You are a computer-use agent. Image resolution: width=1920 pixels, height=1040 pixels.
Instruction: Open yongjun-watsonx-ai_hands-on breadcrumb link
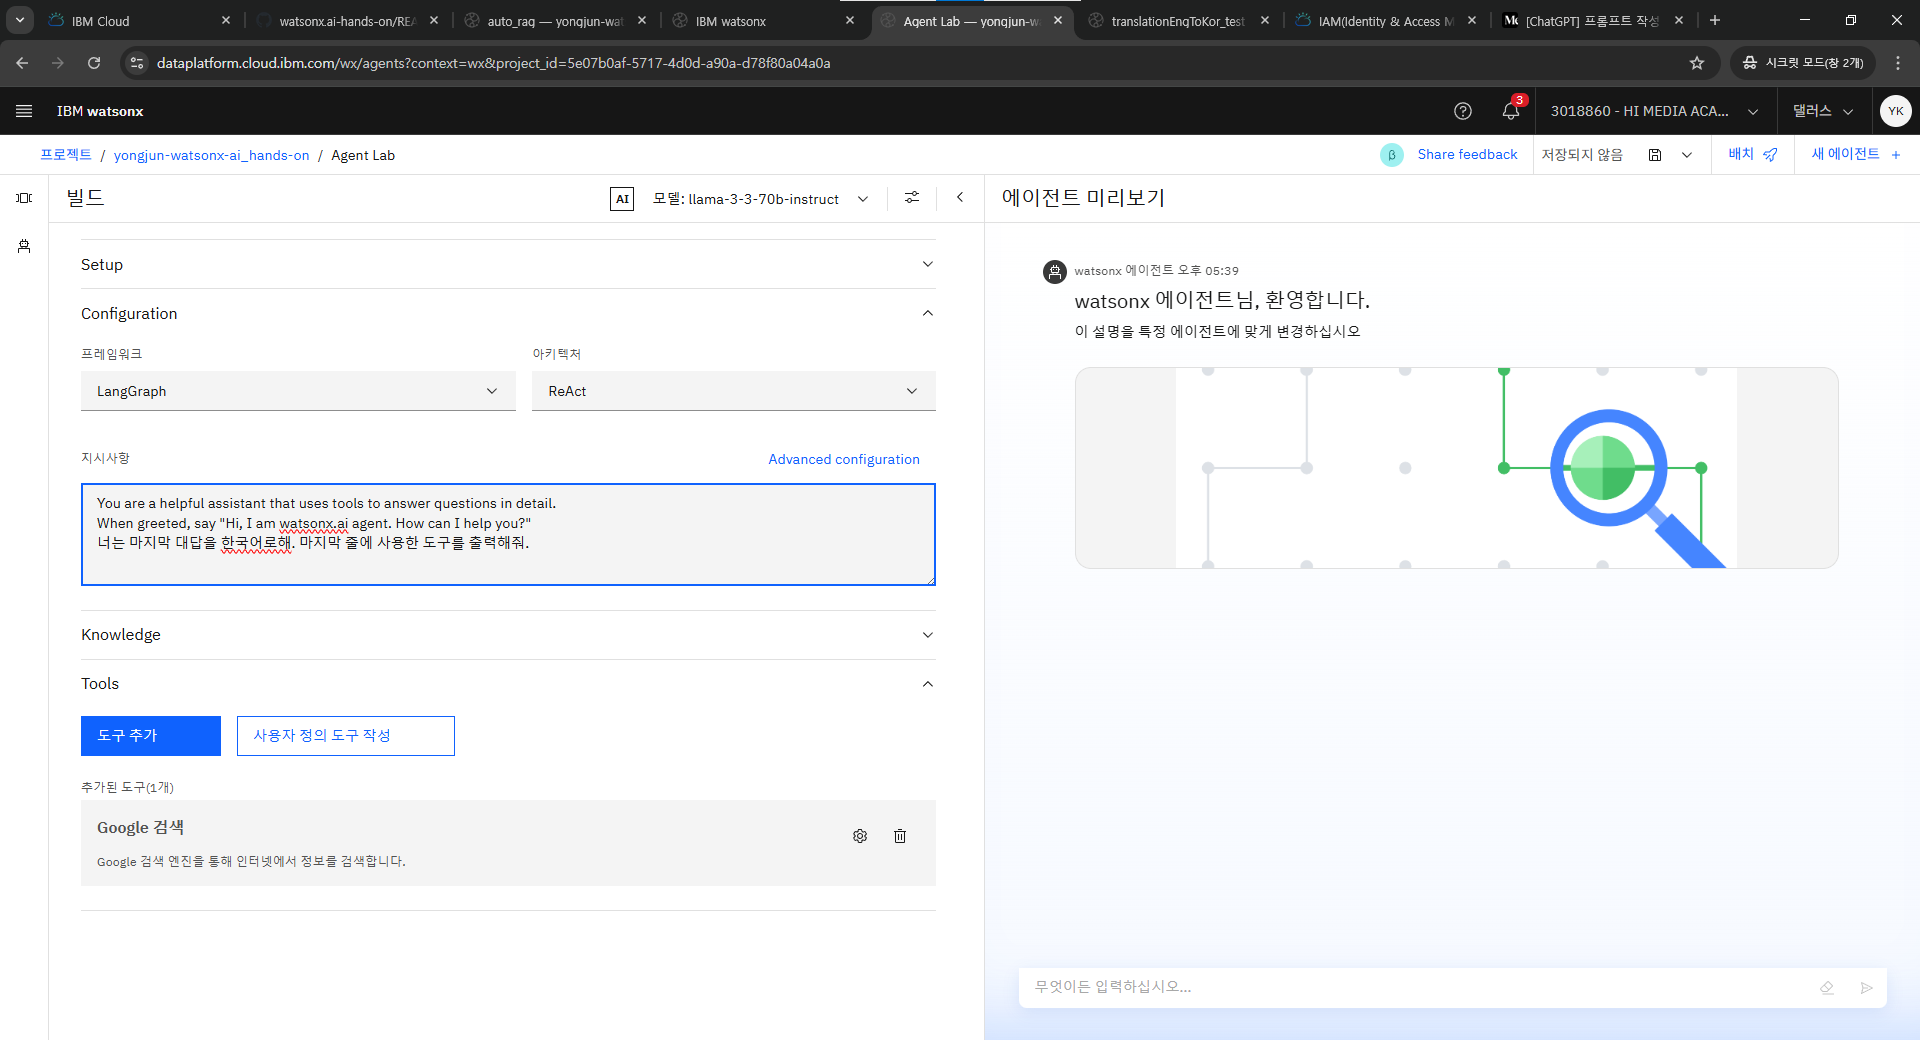pyautogui.click(x=212, y=155)
